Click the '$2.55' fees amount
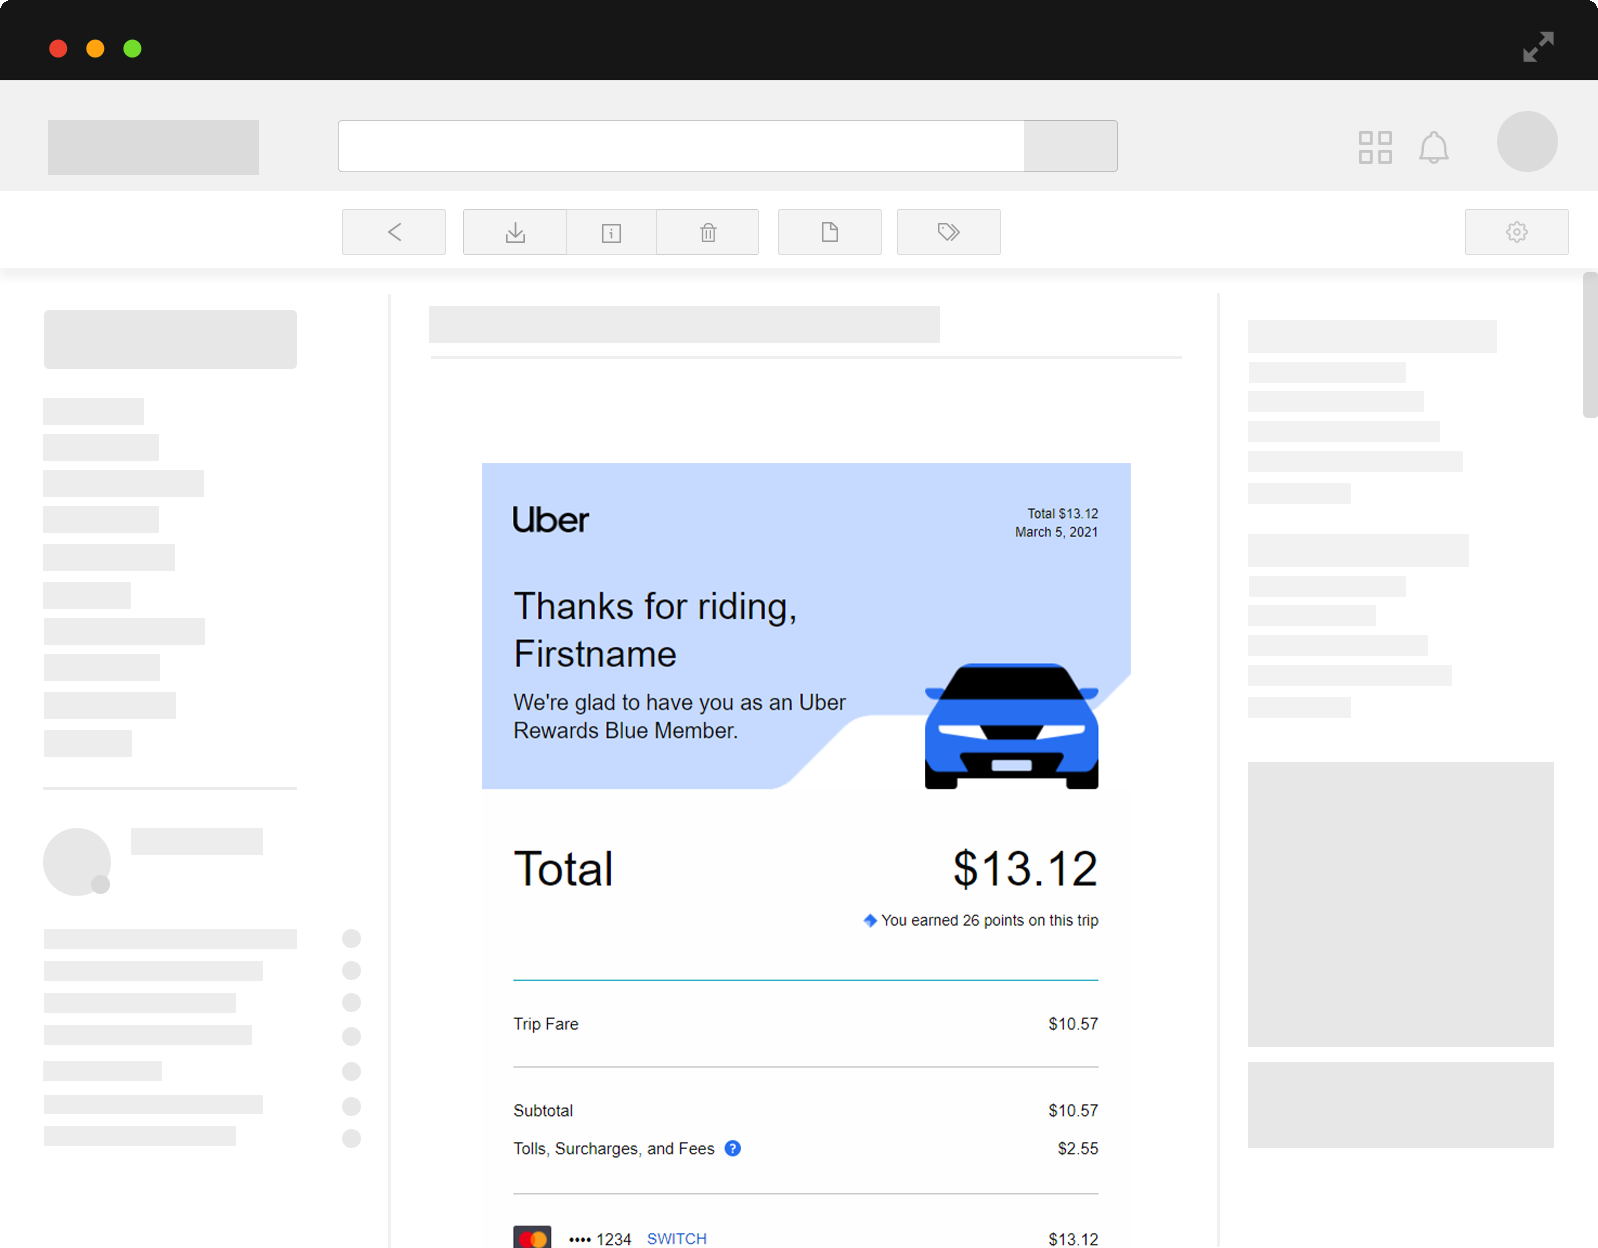This screenshot has height=1248, width=1598. pyautogui.click(x=1078, y=1149)
